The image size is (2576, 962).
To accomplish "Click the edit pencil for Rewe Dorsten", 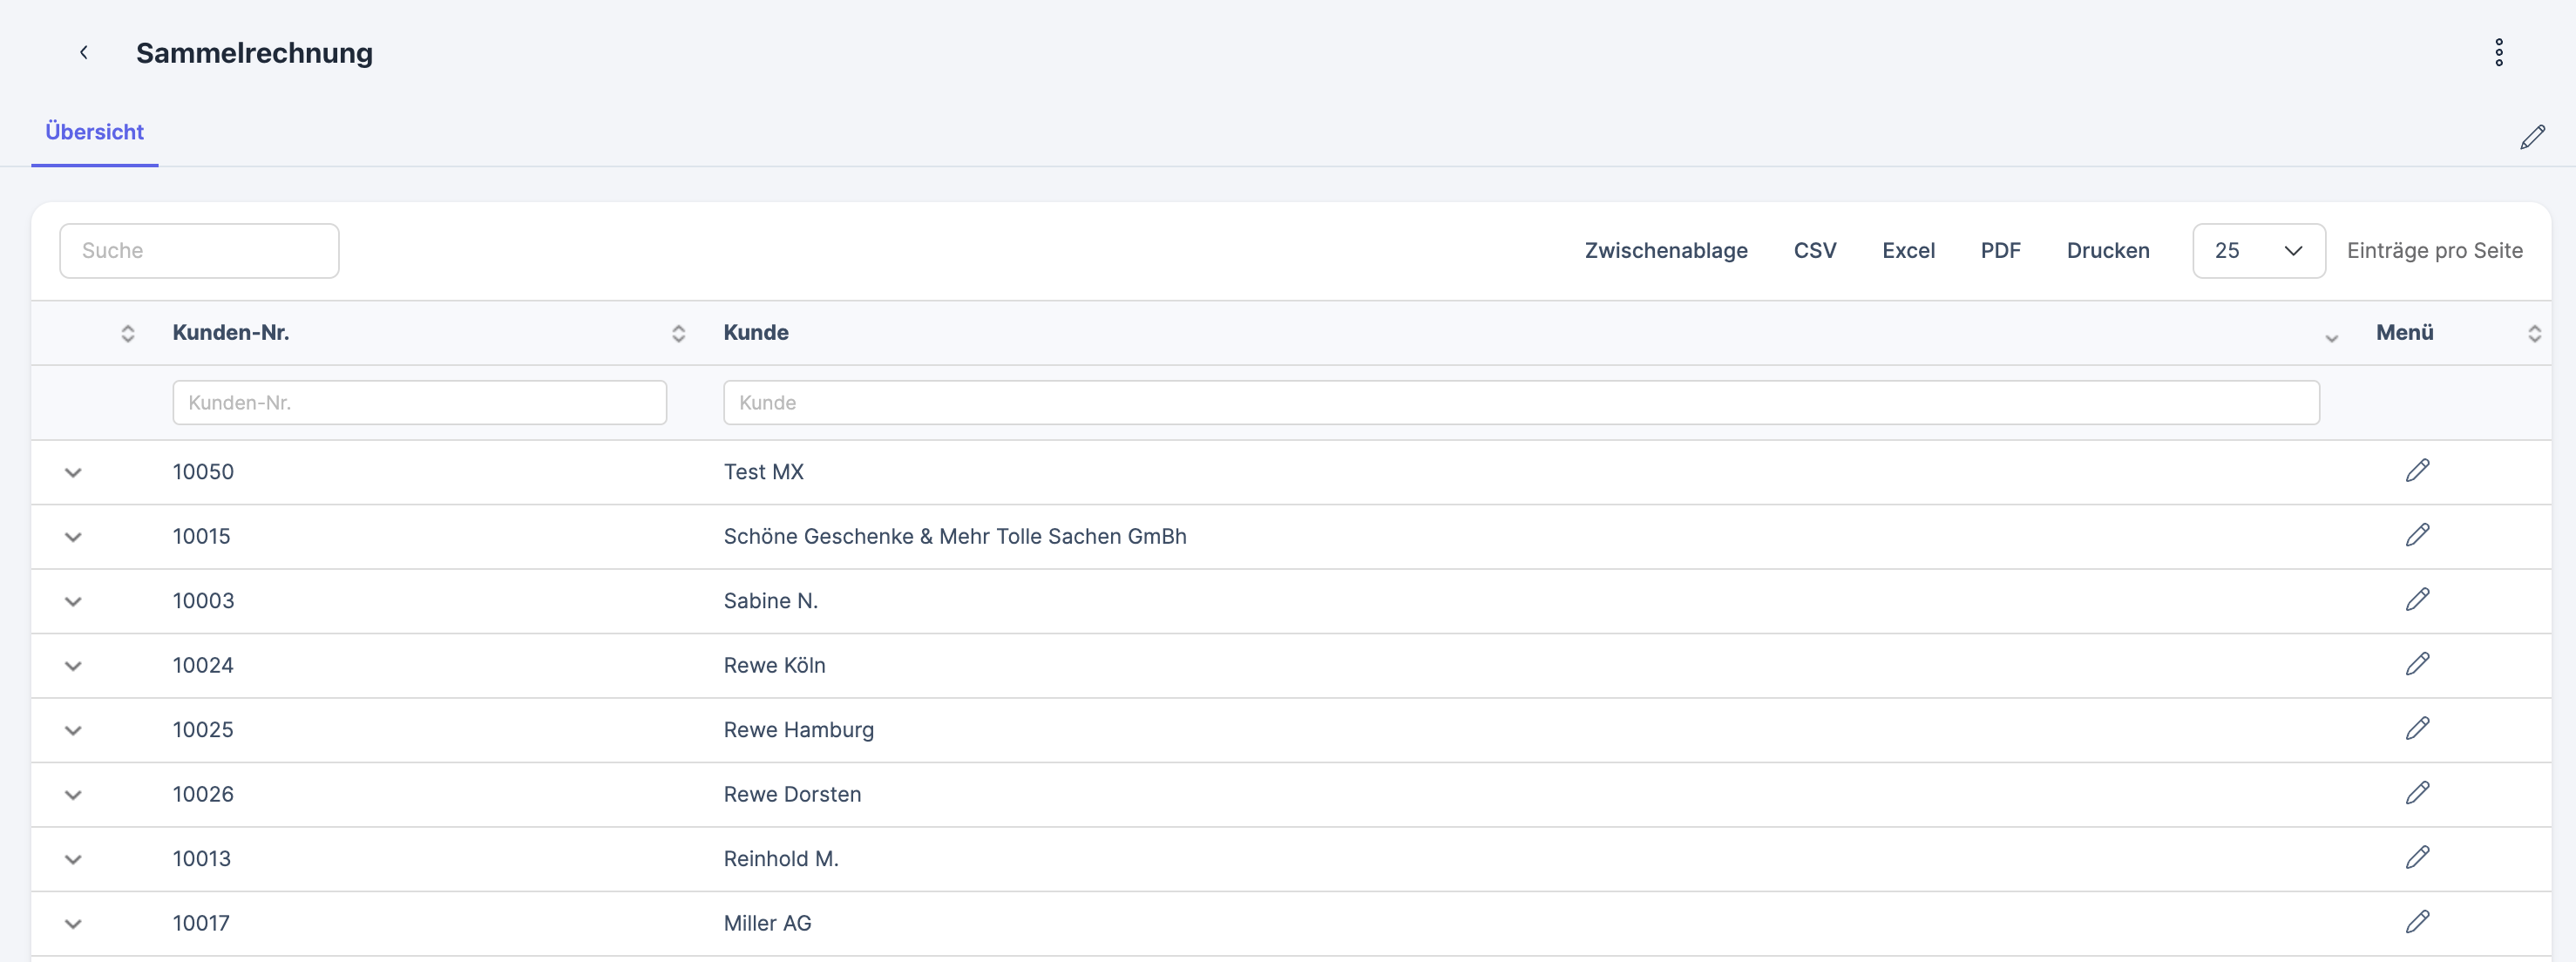I will coord(2416,793).
